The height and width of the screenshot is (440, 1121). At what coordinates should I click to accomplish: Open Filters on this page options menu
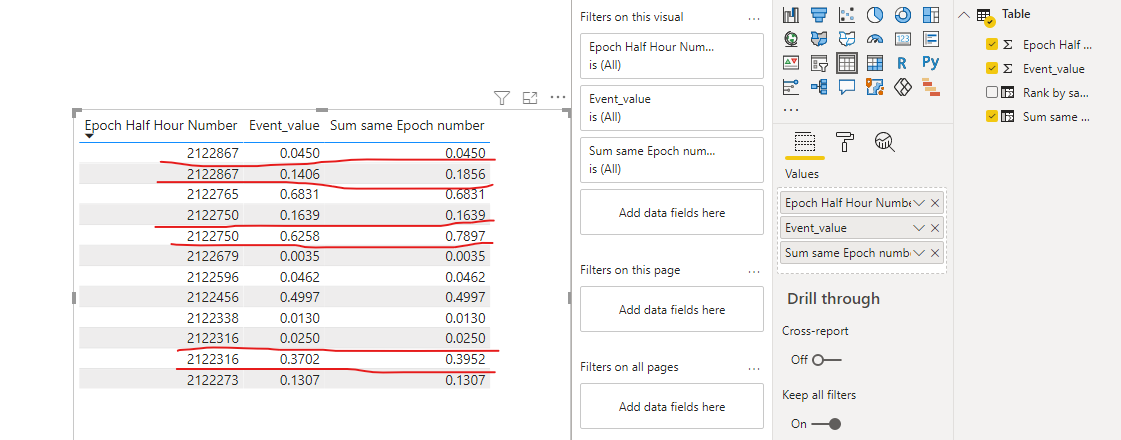[754, 272]
